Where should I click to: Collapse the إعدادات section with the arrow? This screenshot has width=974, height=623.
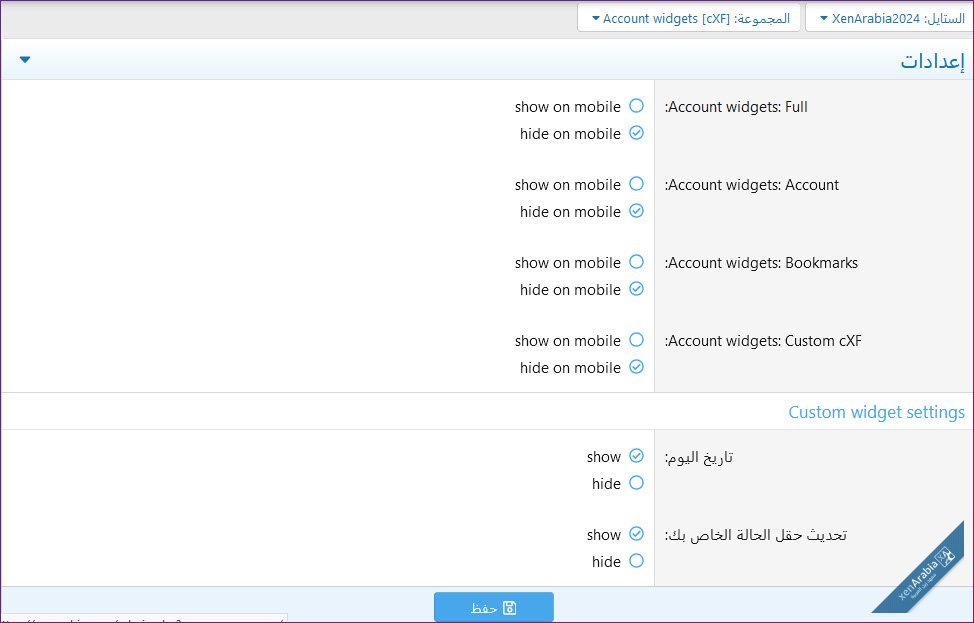[25, 60]
